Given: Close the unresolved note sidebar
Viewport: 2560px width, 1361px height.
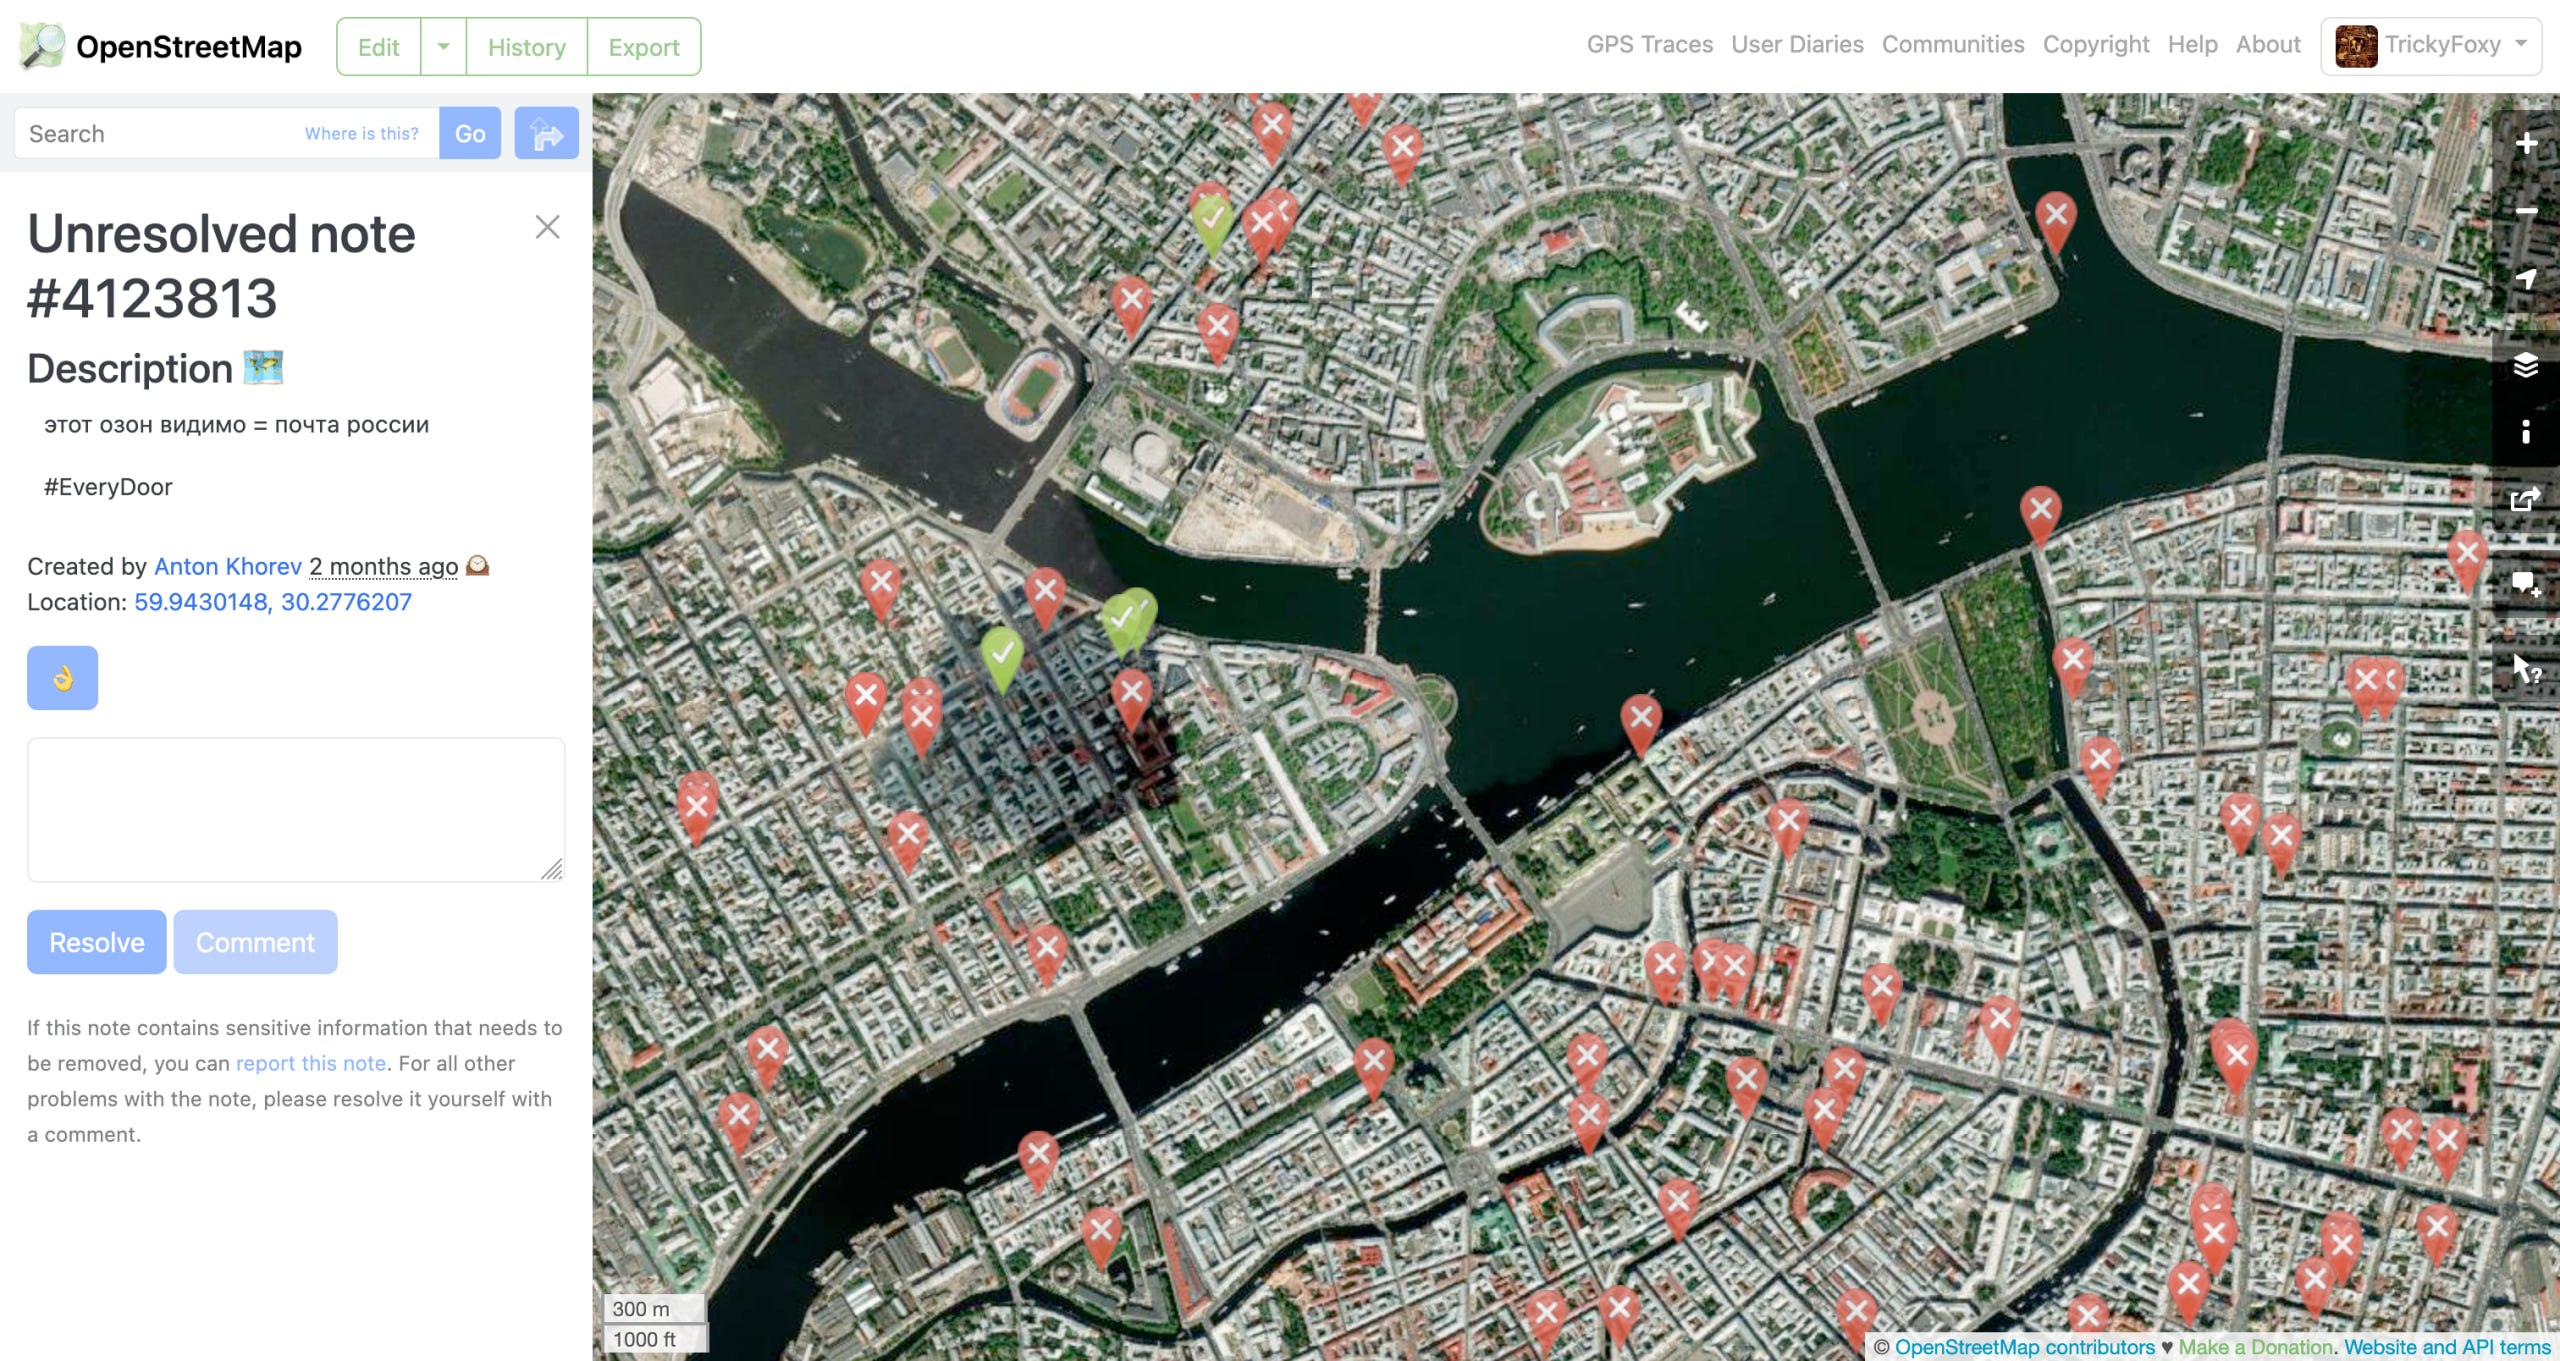Looking at the screenshot, I should point(547,227).
